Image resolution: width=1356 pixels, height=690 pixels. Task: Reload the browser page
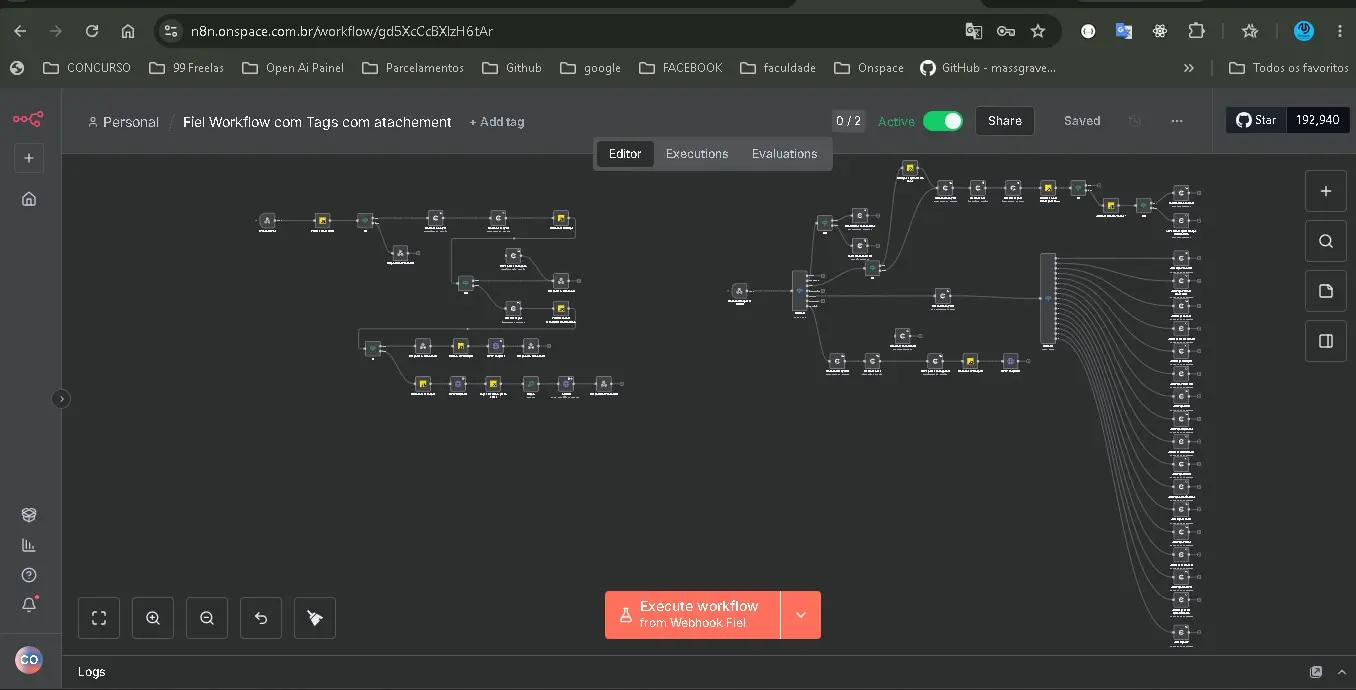[92, 31]
